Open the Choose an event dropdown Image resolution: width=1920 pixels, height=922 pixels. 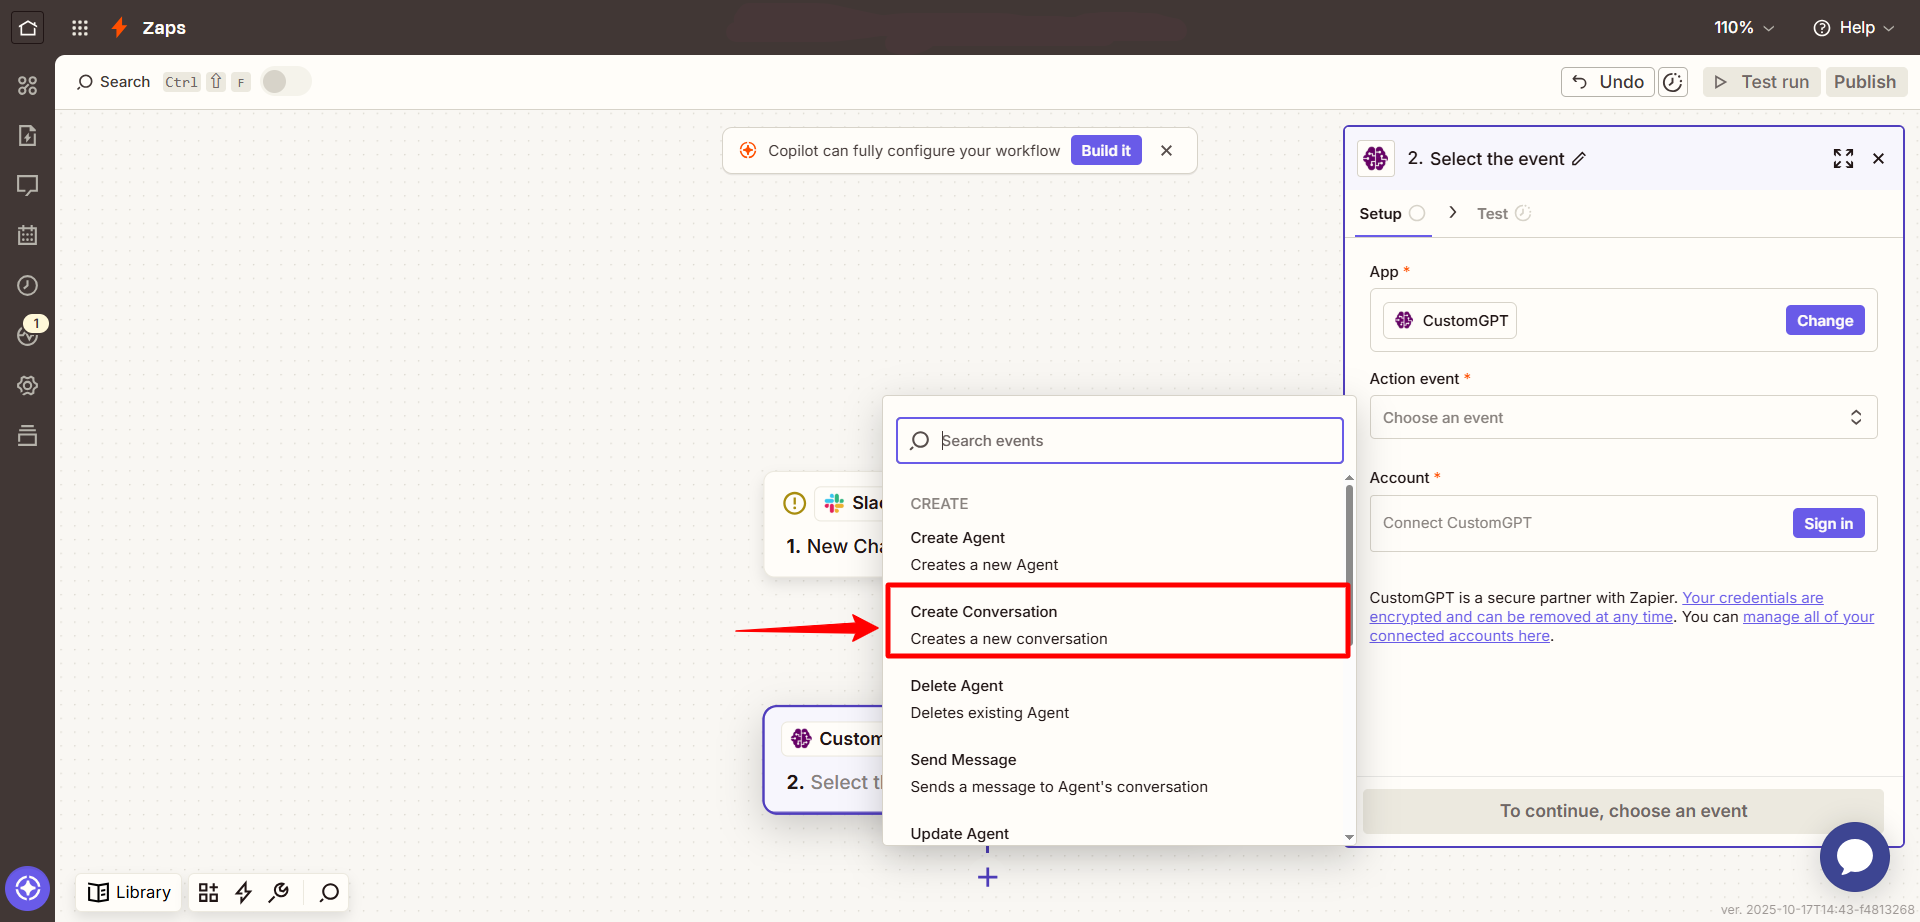click(1622, 417)
